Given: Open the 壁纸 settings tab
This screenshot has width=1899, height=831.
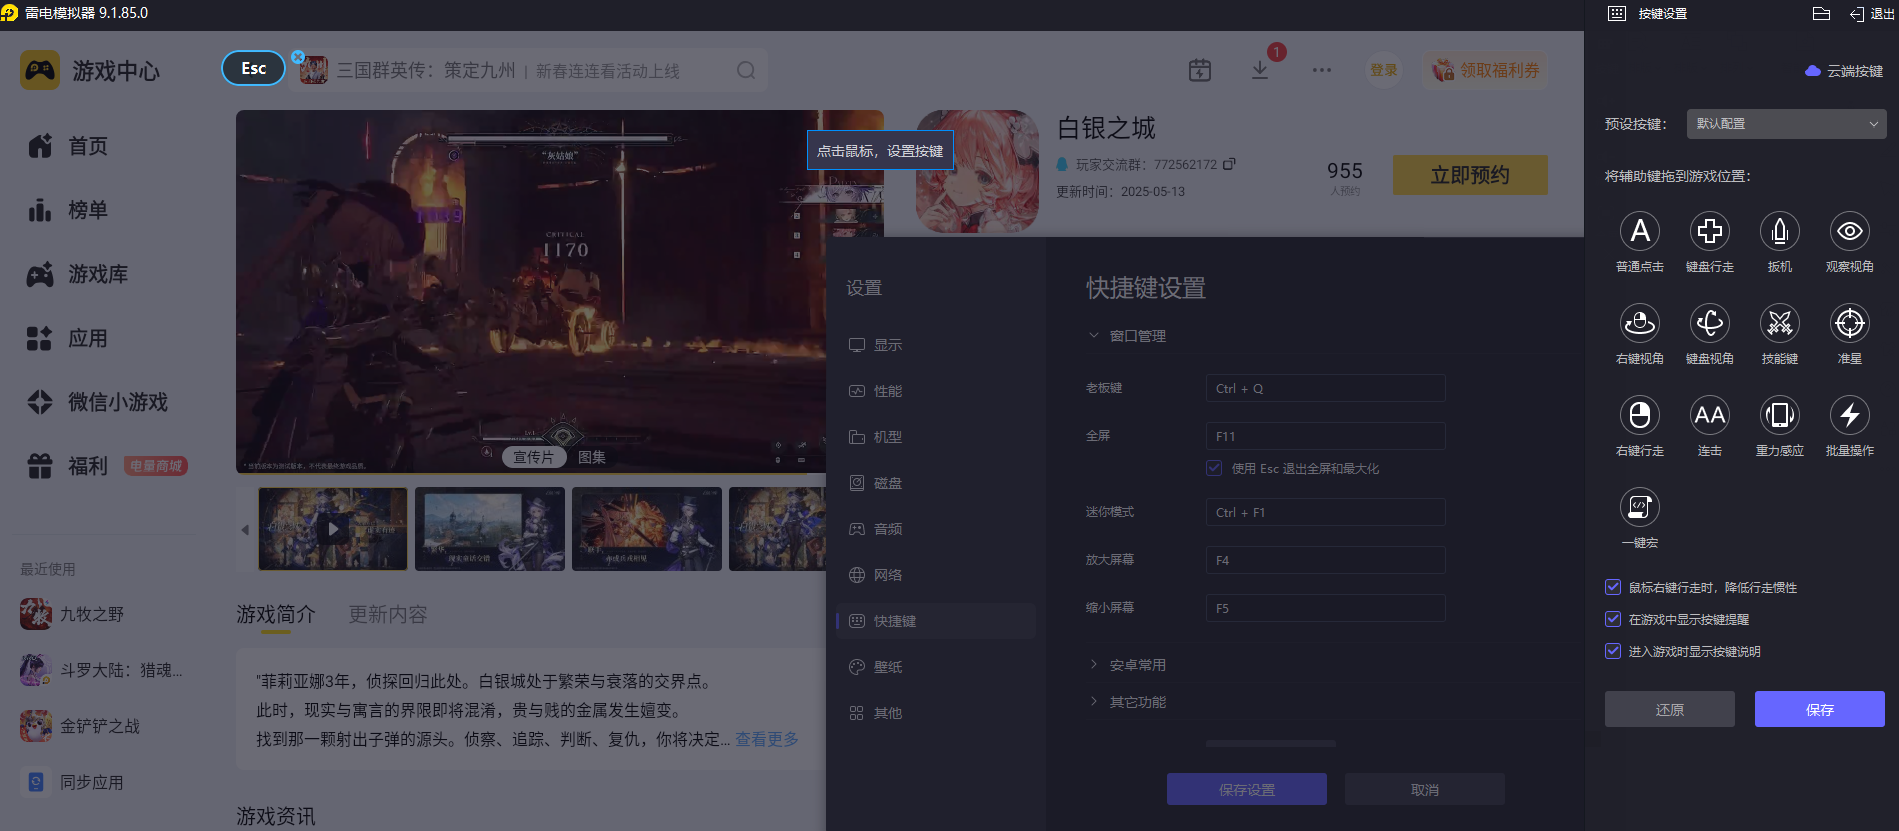Looking at the screenshot, I should coord(936,667).
